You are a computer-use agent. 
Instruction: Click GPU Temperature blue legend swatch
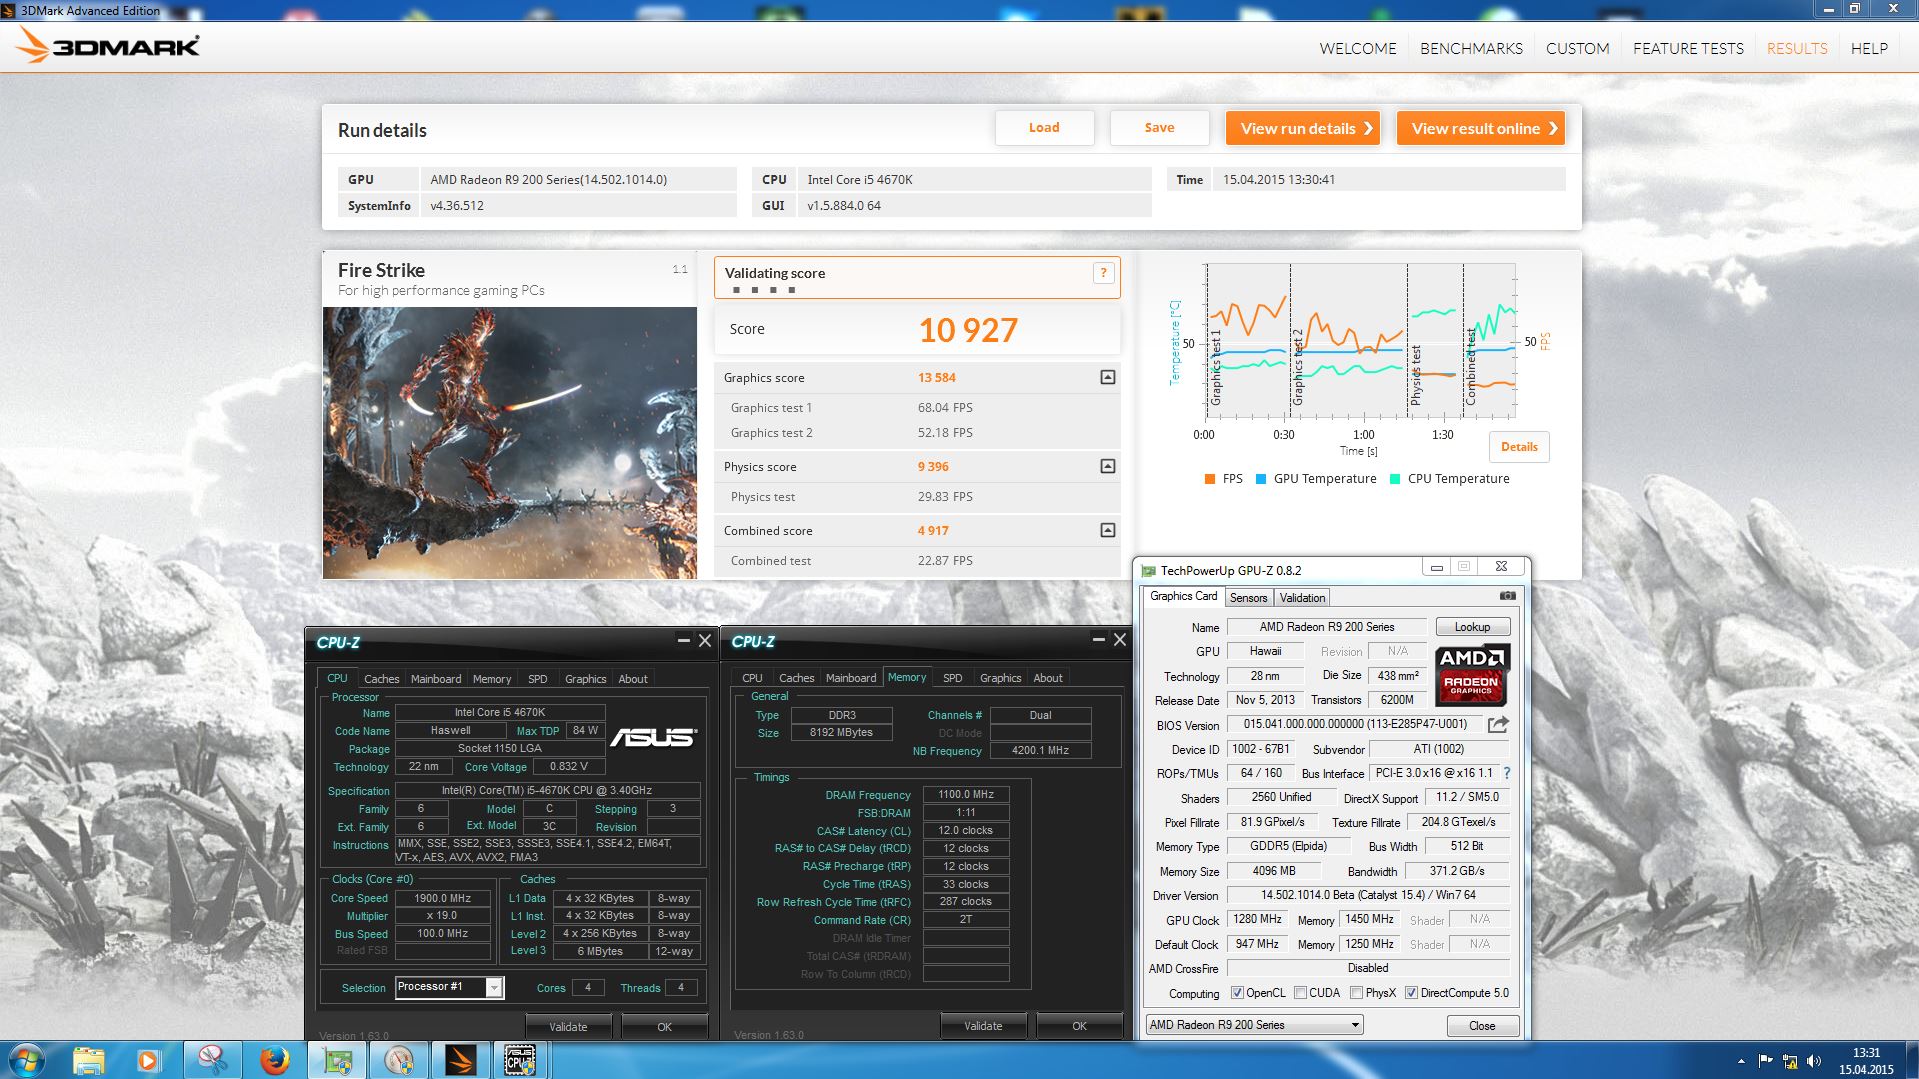point(1261,479)
